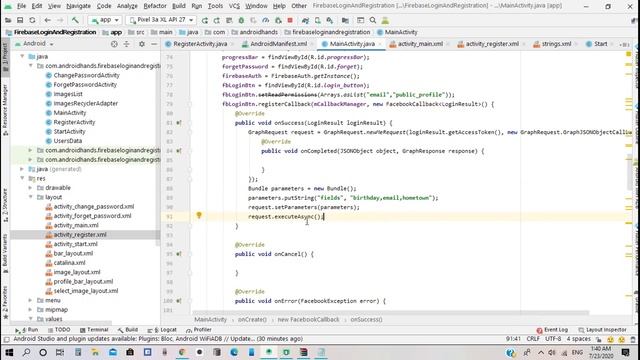Click the Windows taskbar search icon
Image resolution: width=640 pixels, height=360 pixels.
click(x=26, y=352)
